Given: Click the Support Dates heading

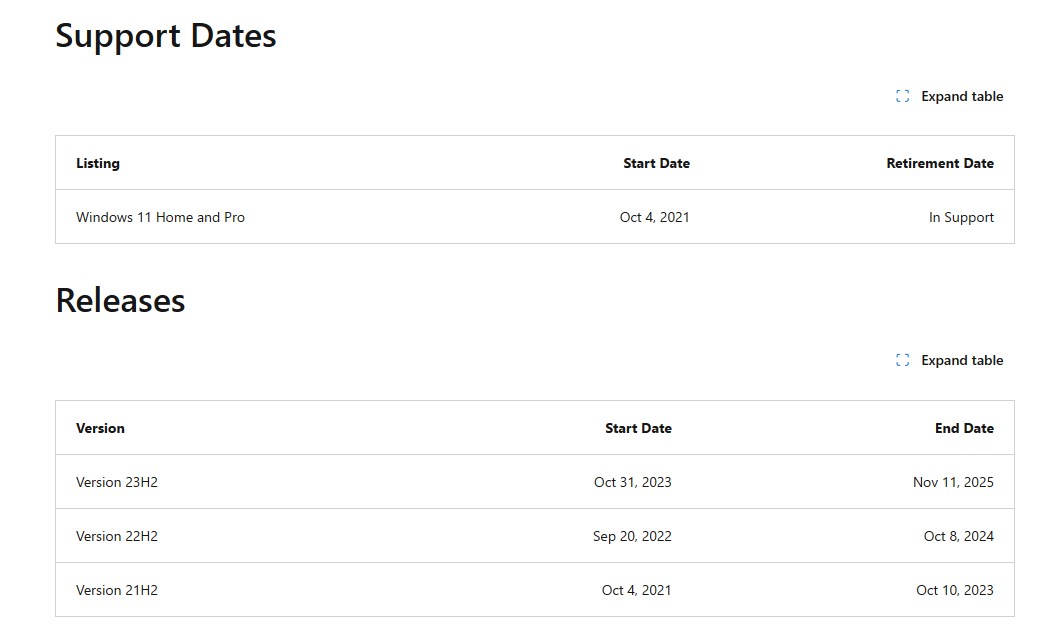Looking at the screenshot, I should point(165,36).
